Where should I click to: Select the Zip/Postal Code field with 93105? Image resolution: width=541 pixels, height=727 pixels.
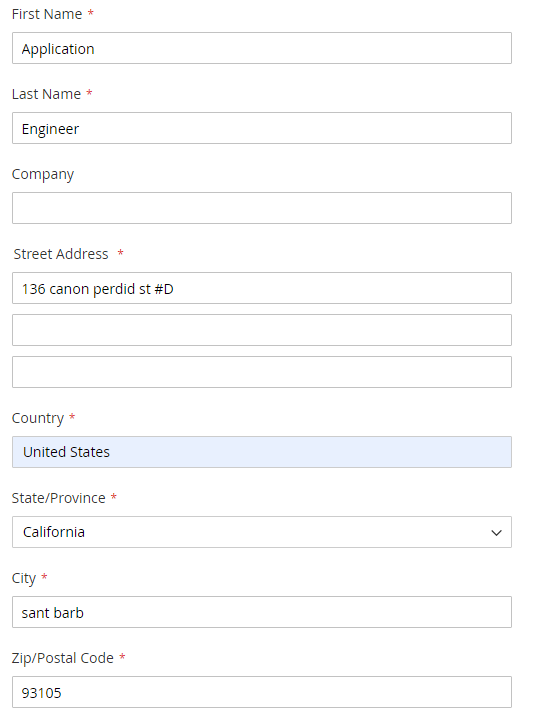[x=262, y=692]
